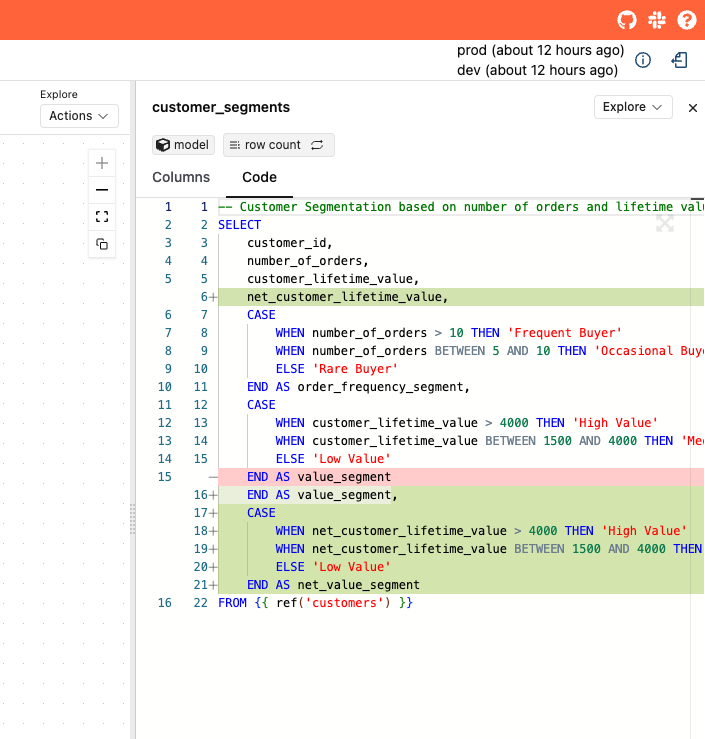705x739 pixels.
Task: Click the removed 'END AS value_segment' diff line
Action: [318, 477]
